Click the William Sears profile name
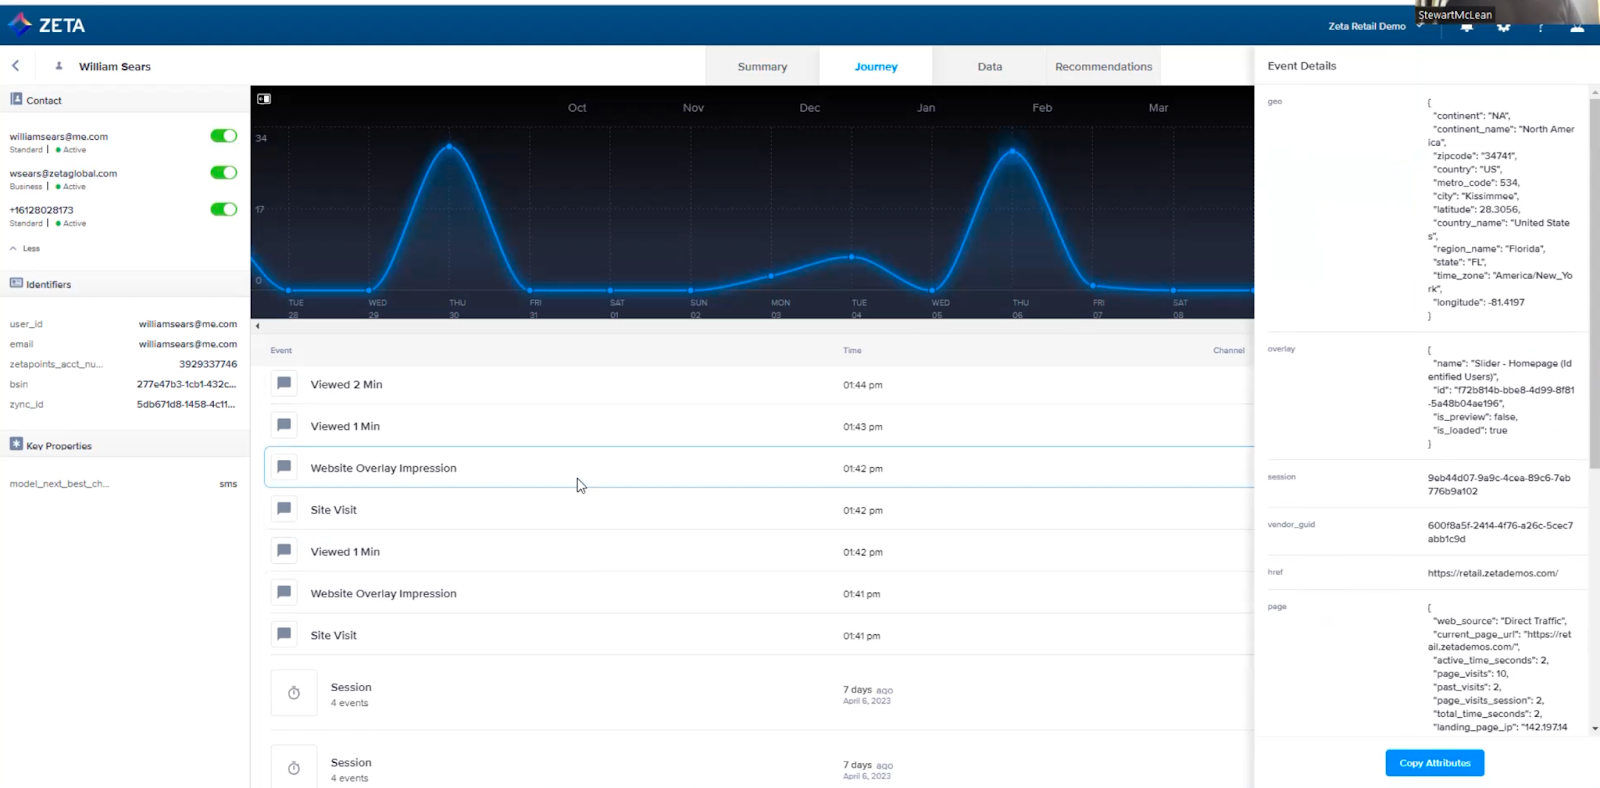 (x=115, y=66)
